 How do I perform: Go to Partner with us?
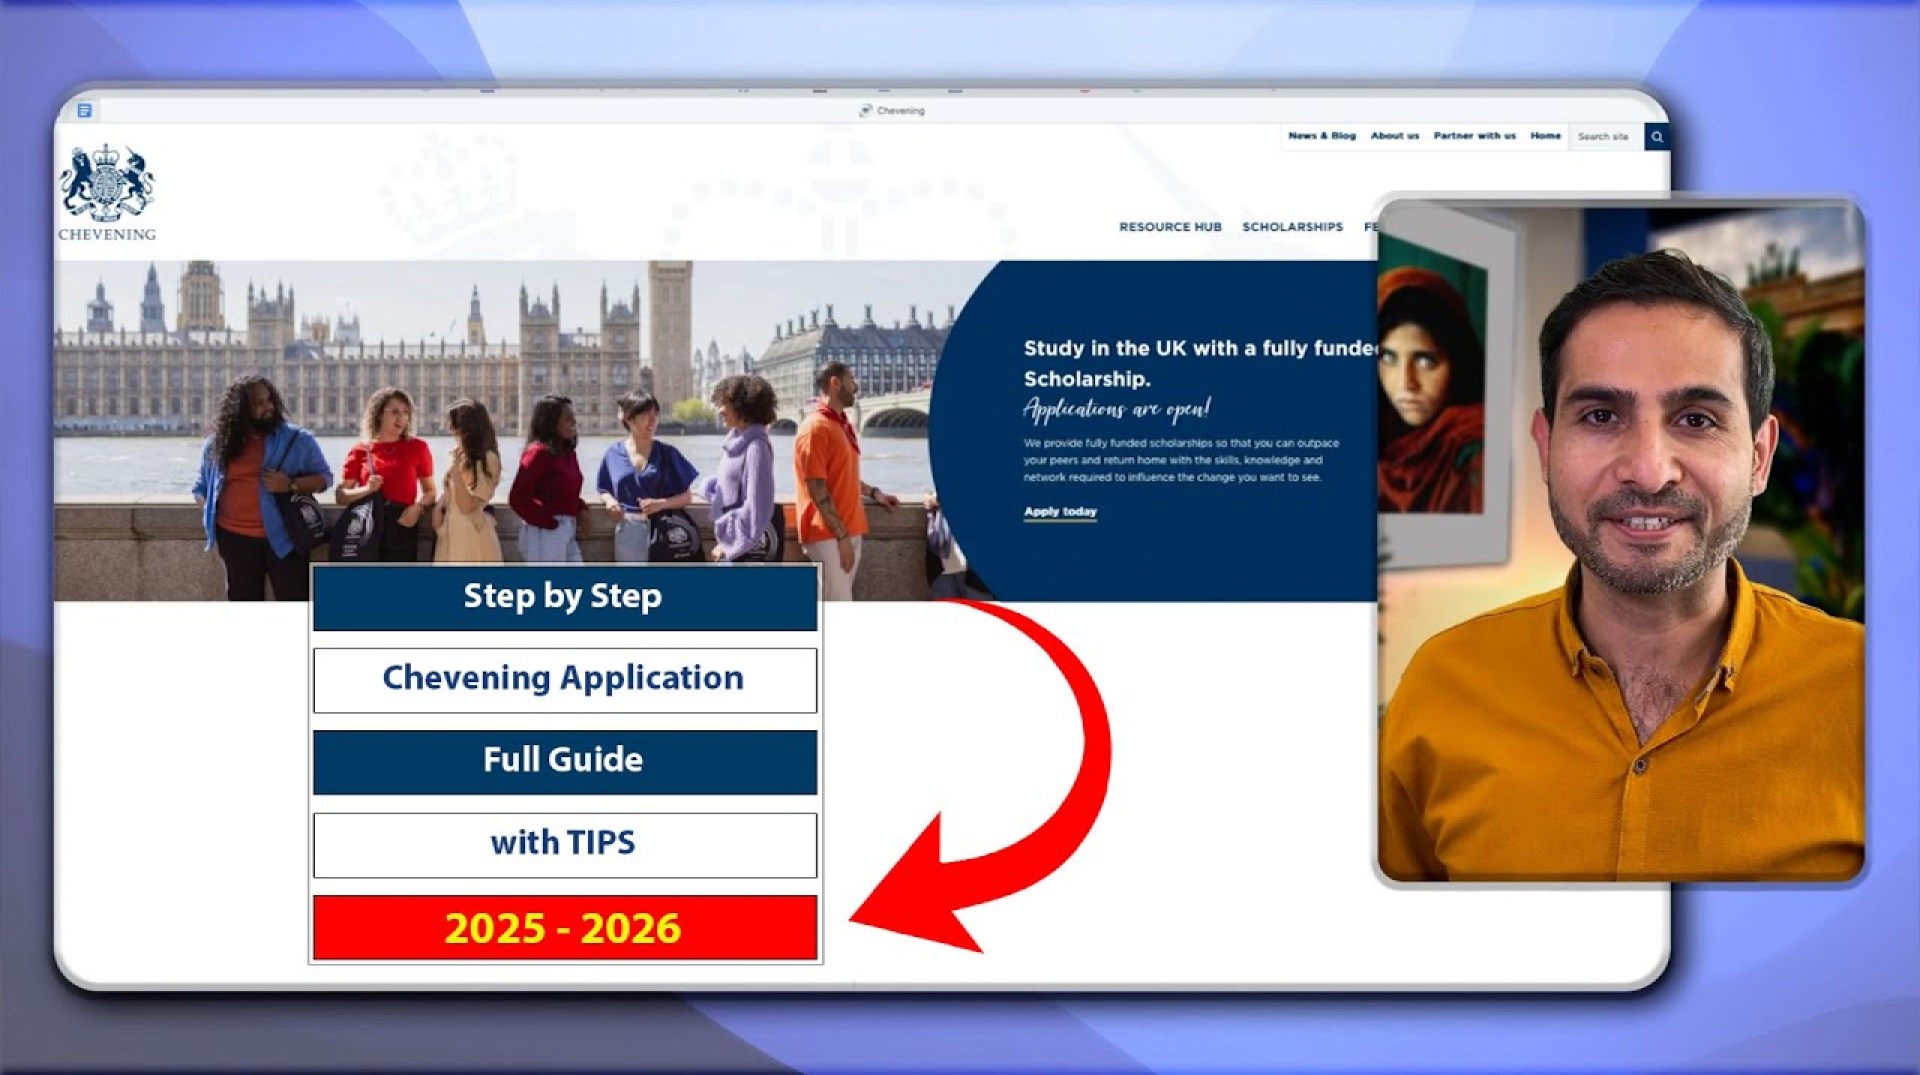pos(1474,136)
